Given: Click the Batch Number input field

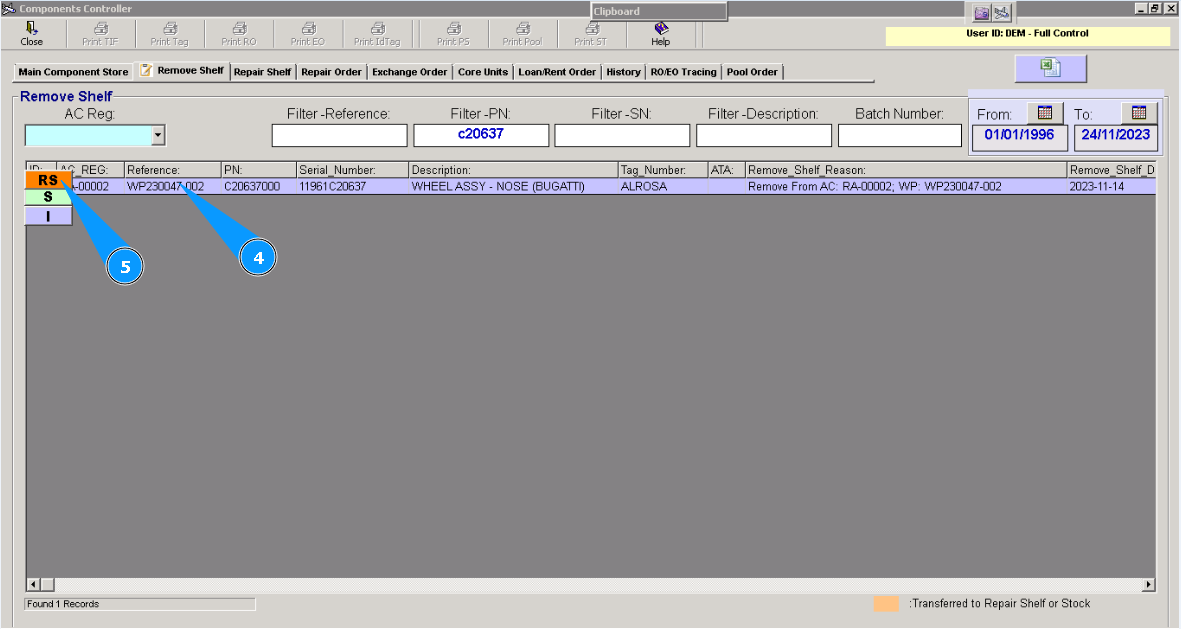Looking at the screenshot, I should point(900,136).
